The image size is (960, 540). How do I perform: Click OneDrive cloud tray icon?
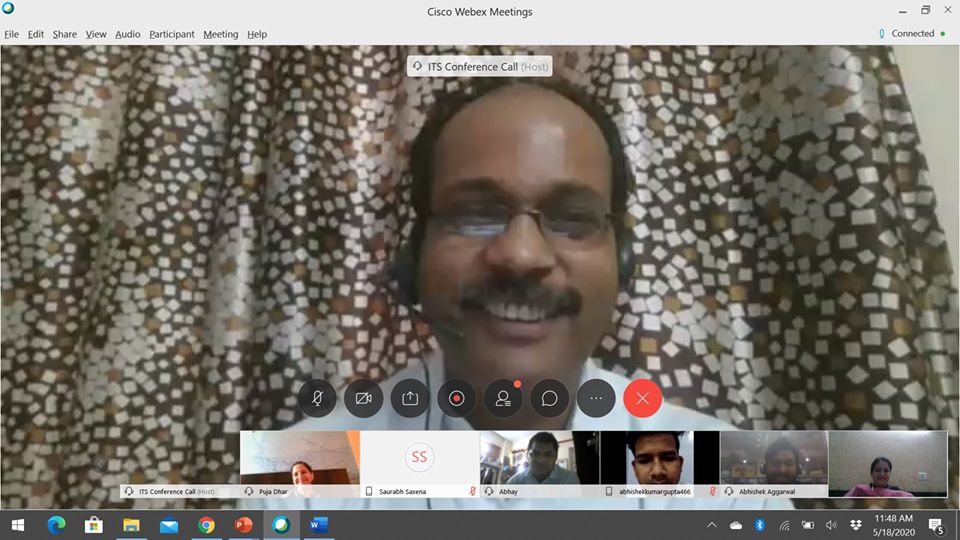pyautogui.click(x=736, y=525)
